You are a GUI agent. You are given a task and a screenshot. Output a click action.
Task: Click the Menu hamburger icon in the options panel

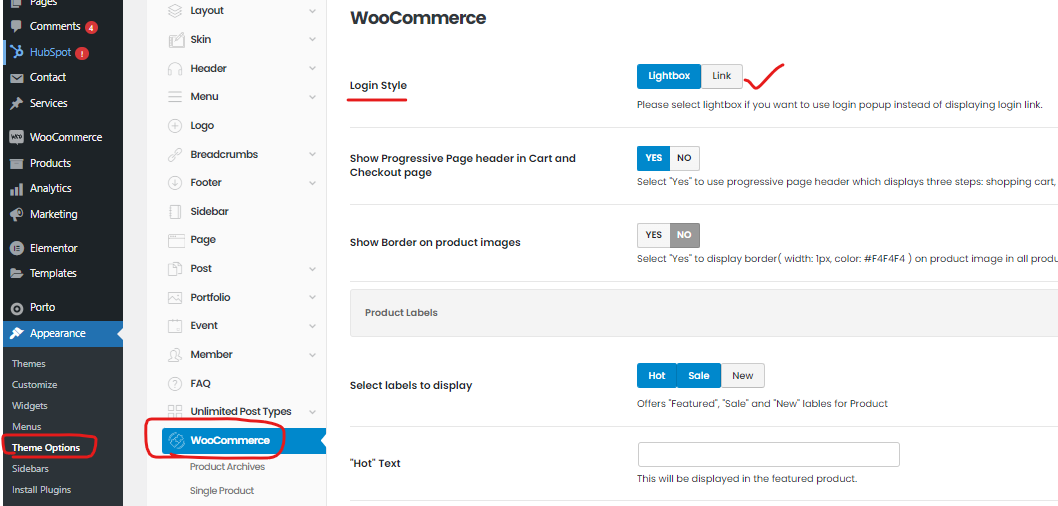[175, 97]
